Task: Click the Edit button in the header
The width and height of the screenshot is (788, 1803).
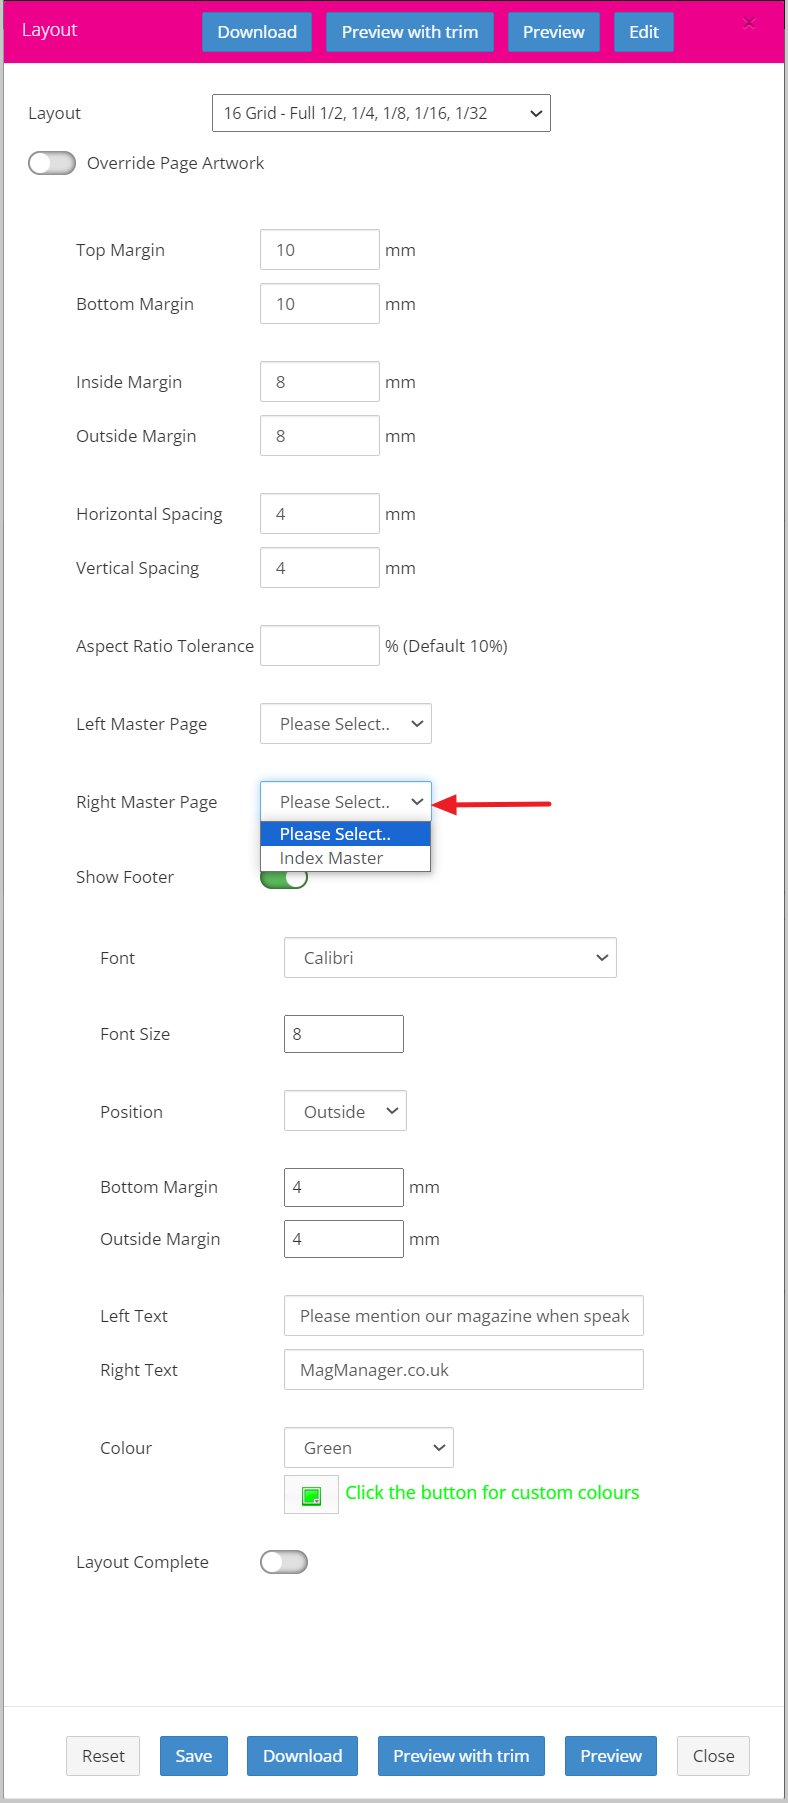Action: click(x=644, y=32)
